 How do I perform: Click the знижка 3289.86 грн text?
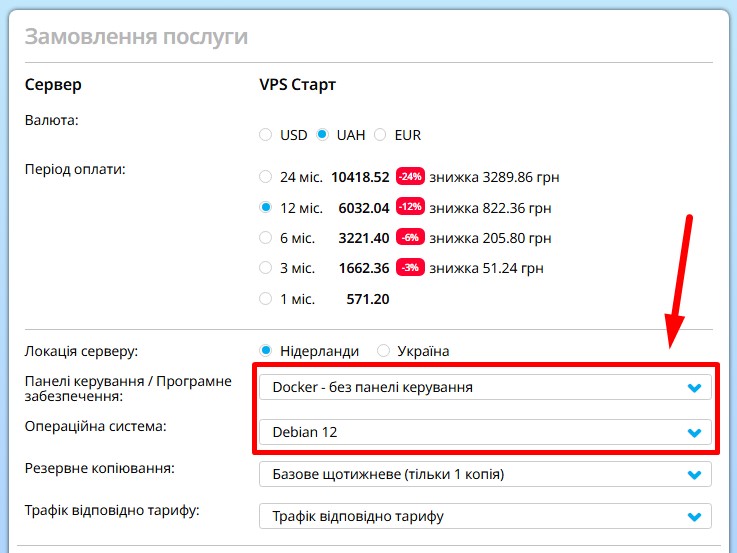[x=494, y=178]
